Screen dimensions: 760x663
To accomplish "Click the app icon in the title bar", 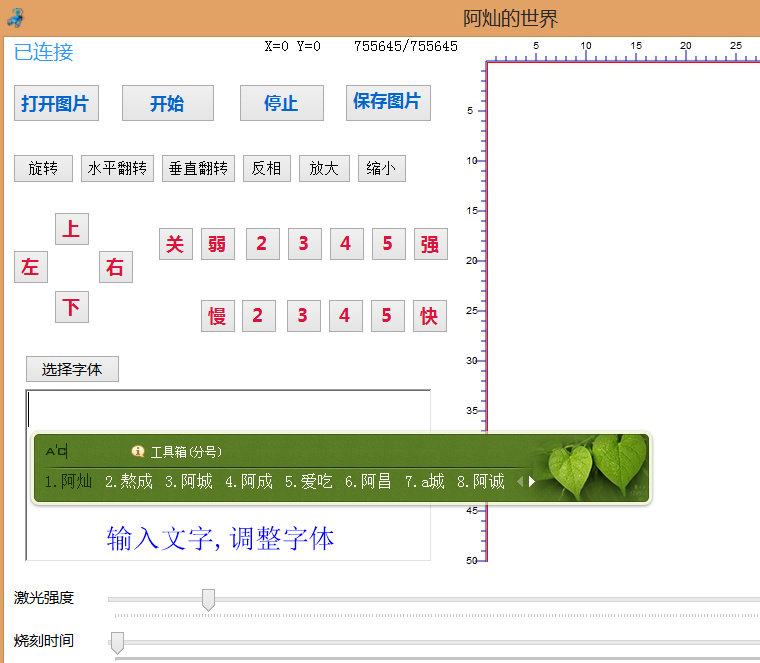I will pos(15,17).
